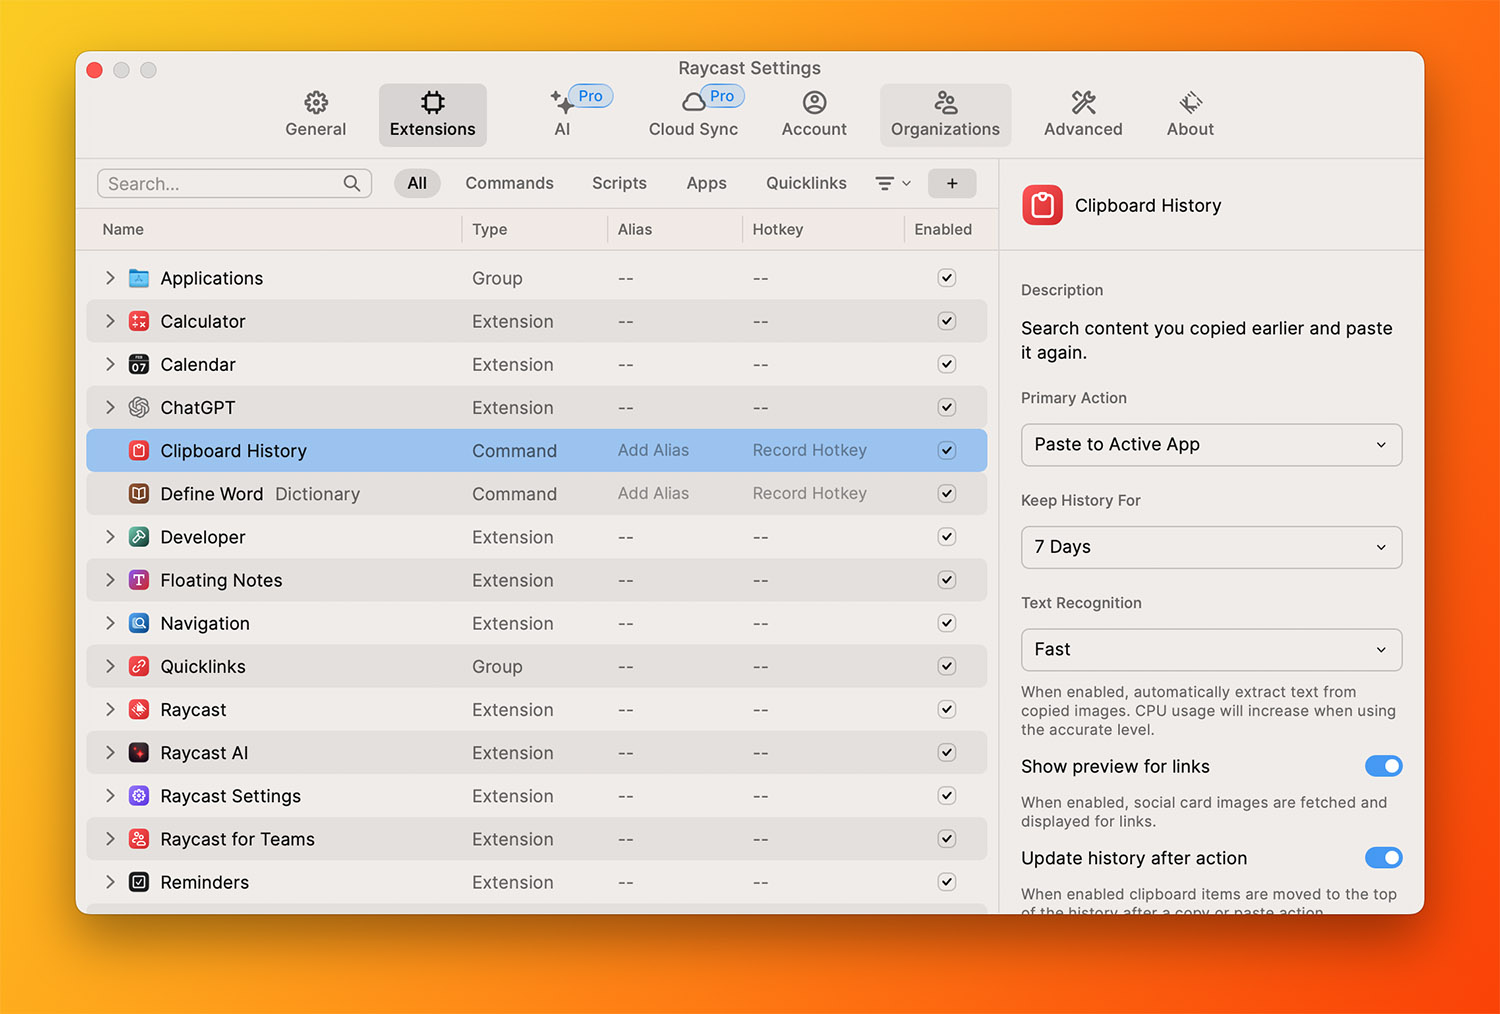
Task: Click the ChatGPT extension icon
Action: [x=139, y=408]
